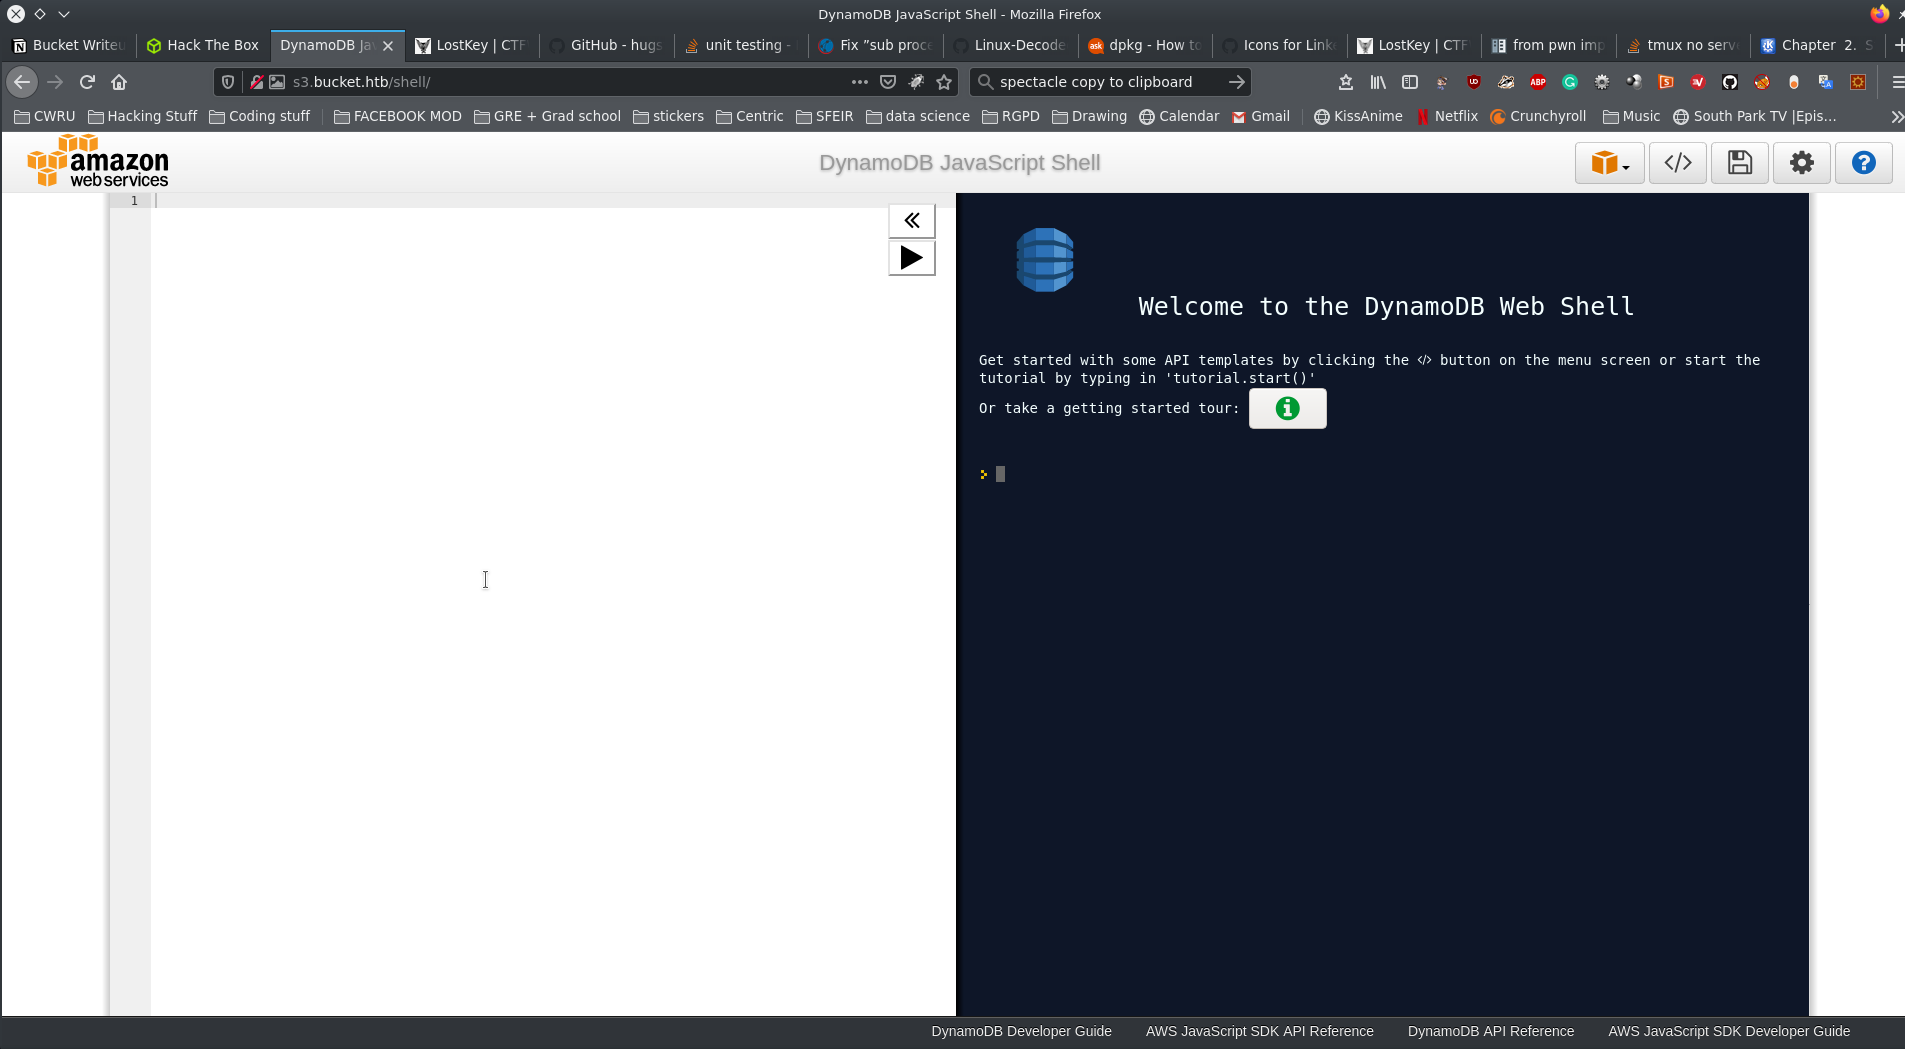Screen dimensions: 1905x1049
Task: Run the code with the play button
Action: click(x=911, y=258)
